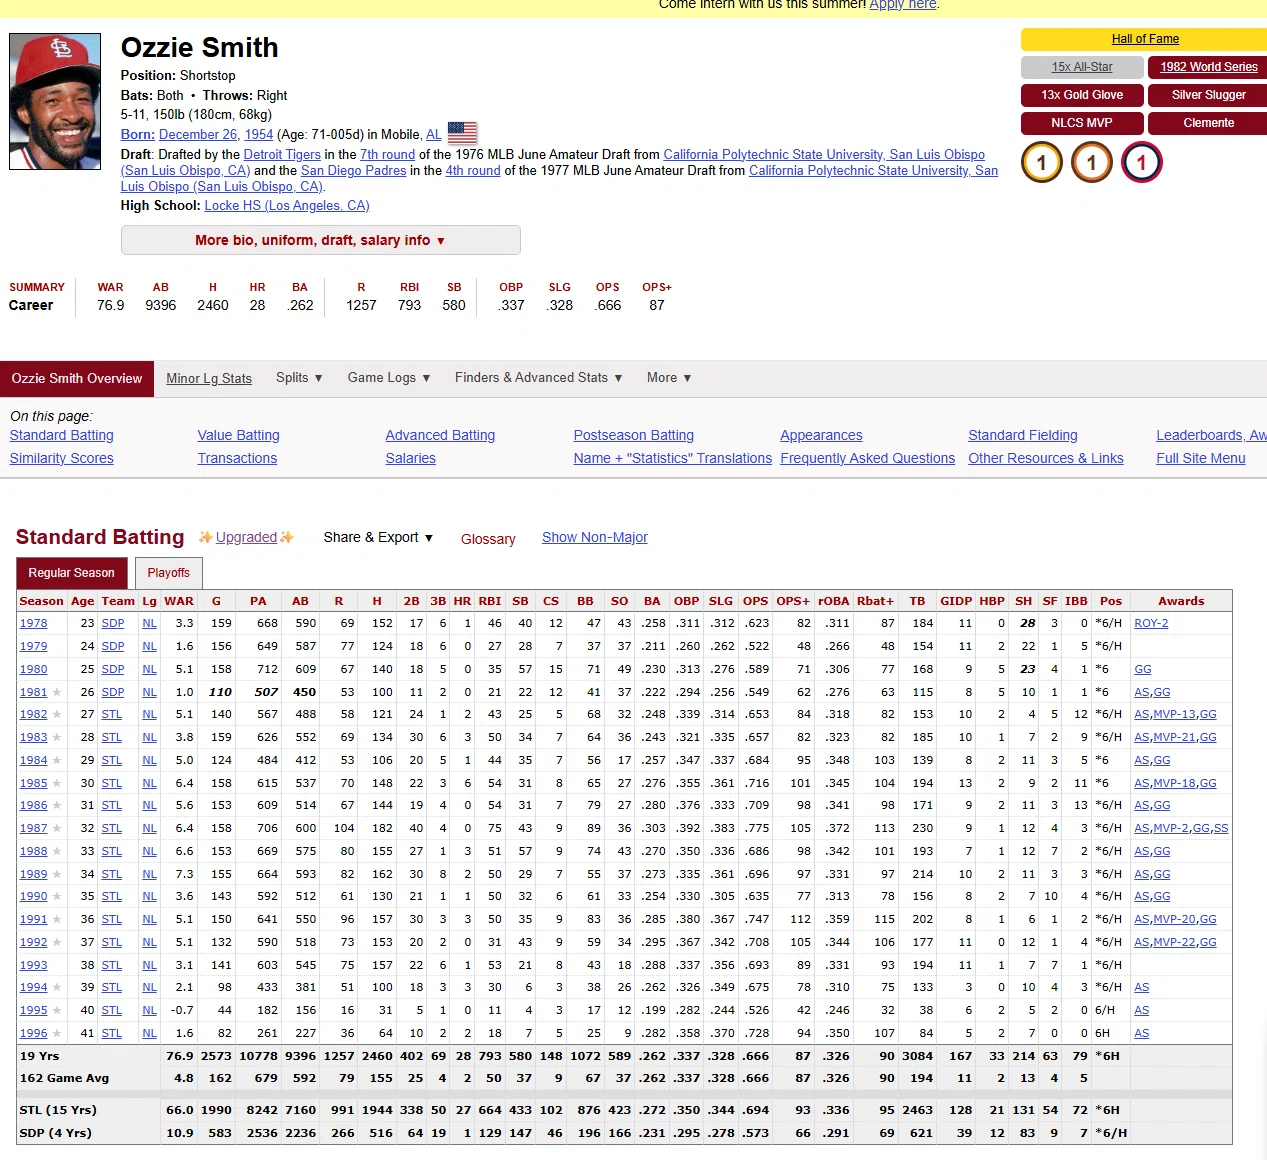Open the More dropdown in the nav bar
Viewport: 1267px width, 1160px height.
(x=669, y=378)
